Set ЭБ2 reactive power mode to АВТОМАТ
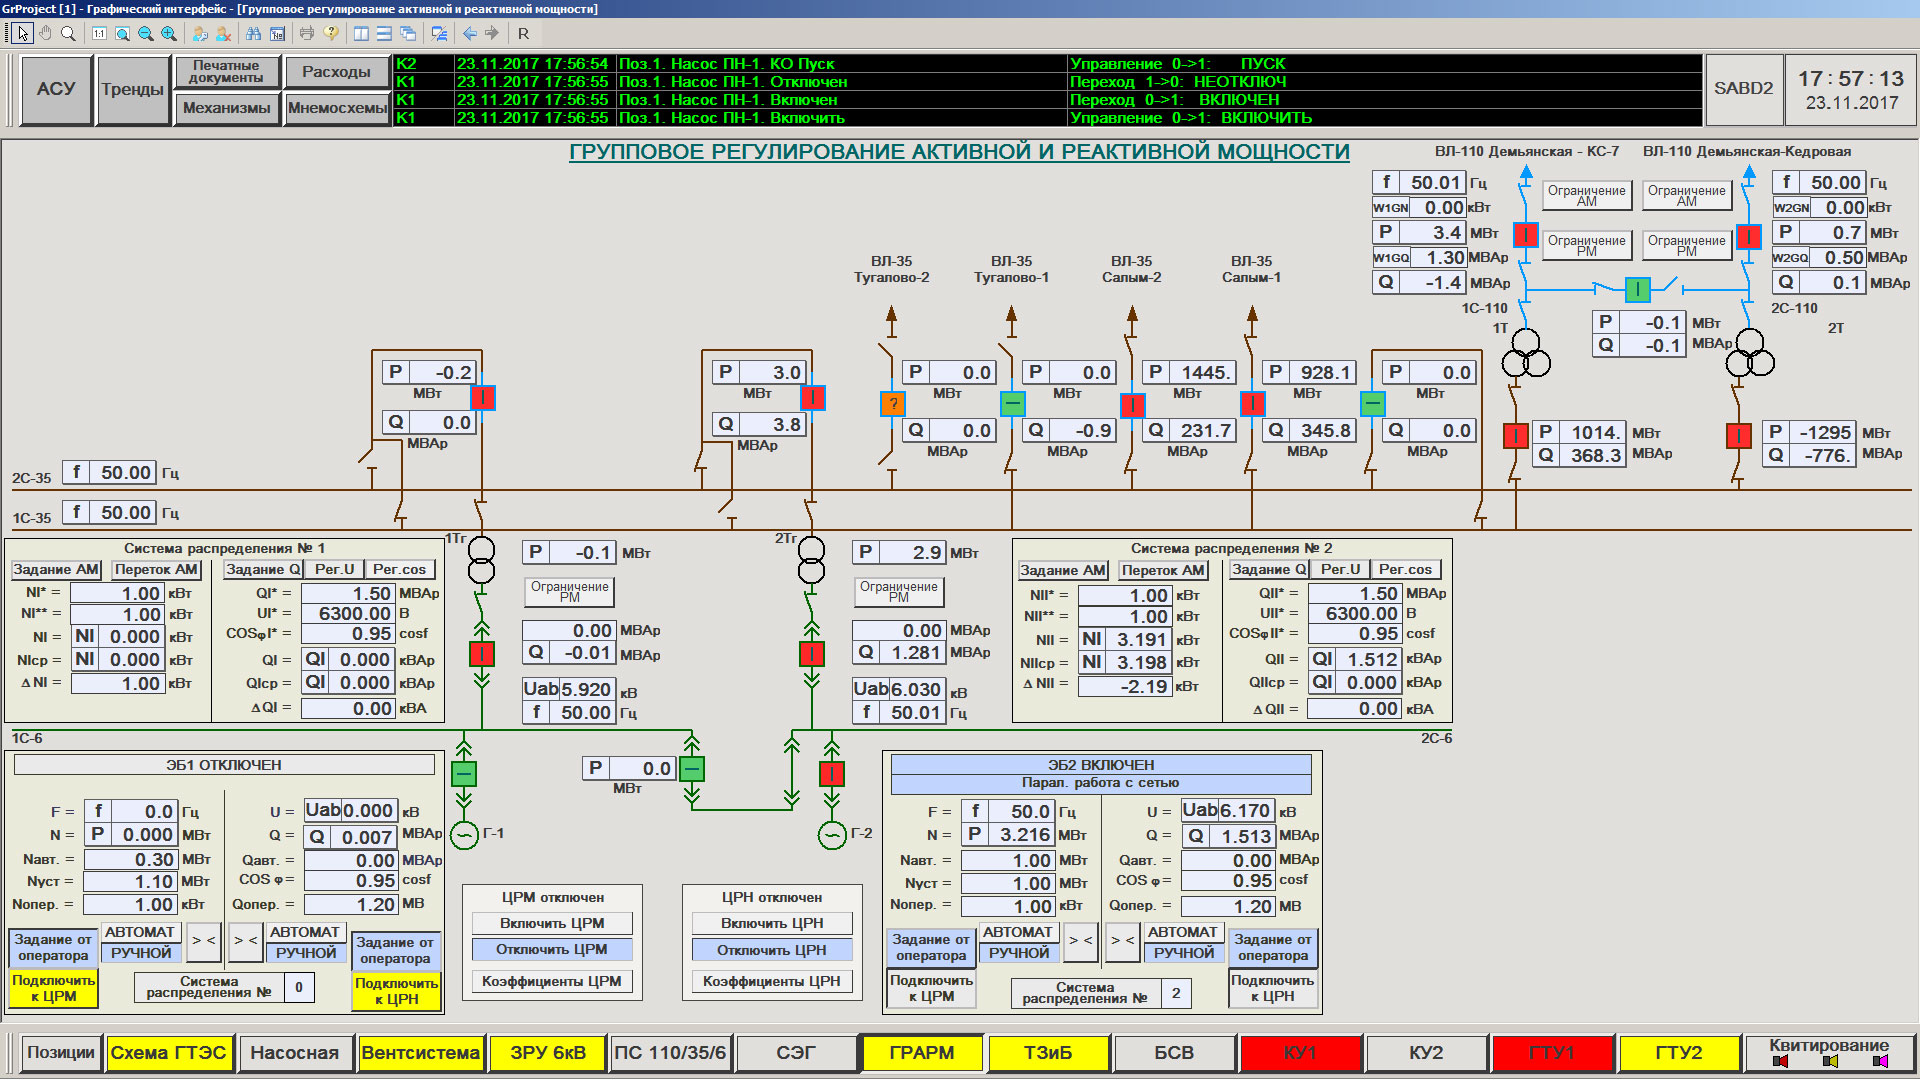The image size is (1920, 1080). click(1183, 932)
